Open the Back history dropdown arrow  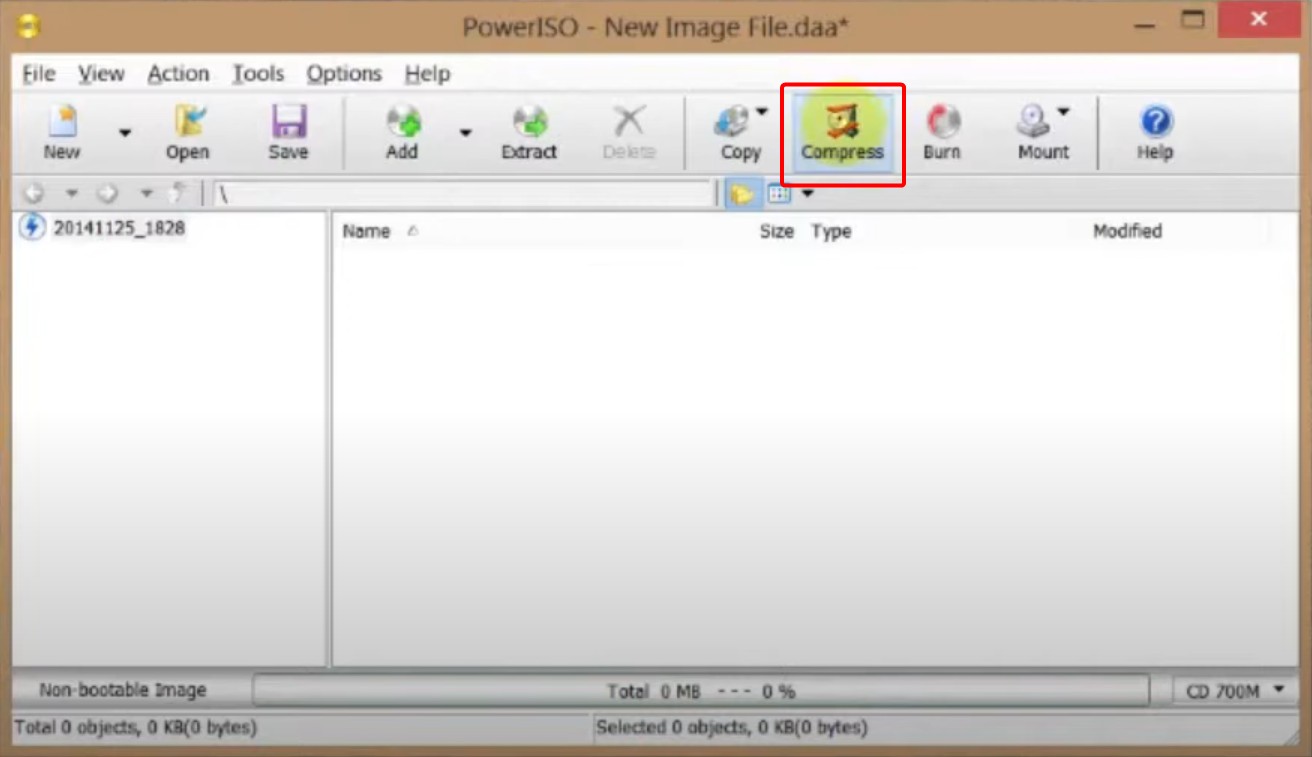71,194
